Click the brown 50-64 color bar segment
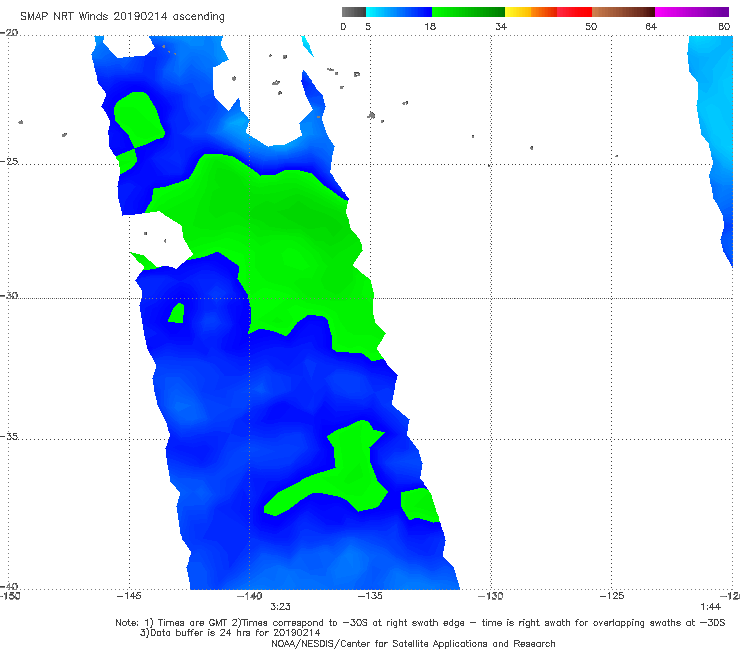This screenshot has height=650, width=740. [x=623, y=12]
